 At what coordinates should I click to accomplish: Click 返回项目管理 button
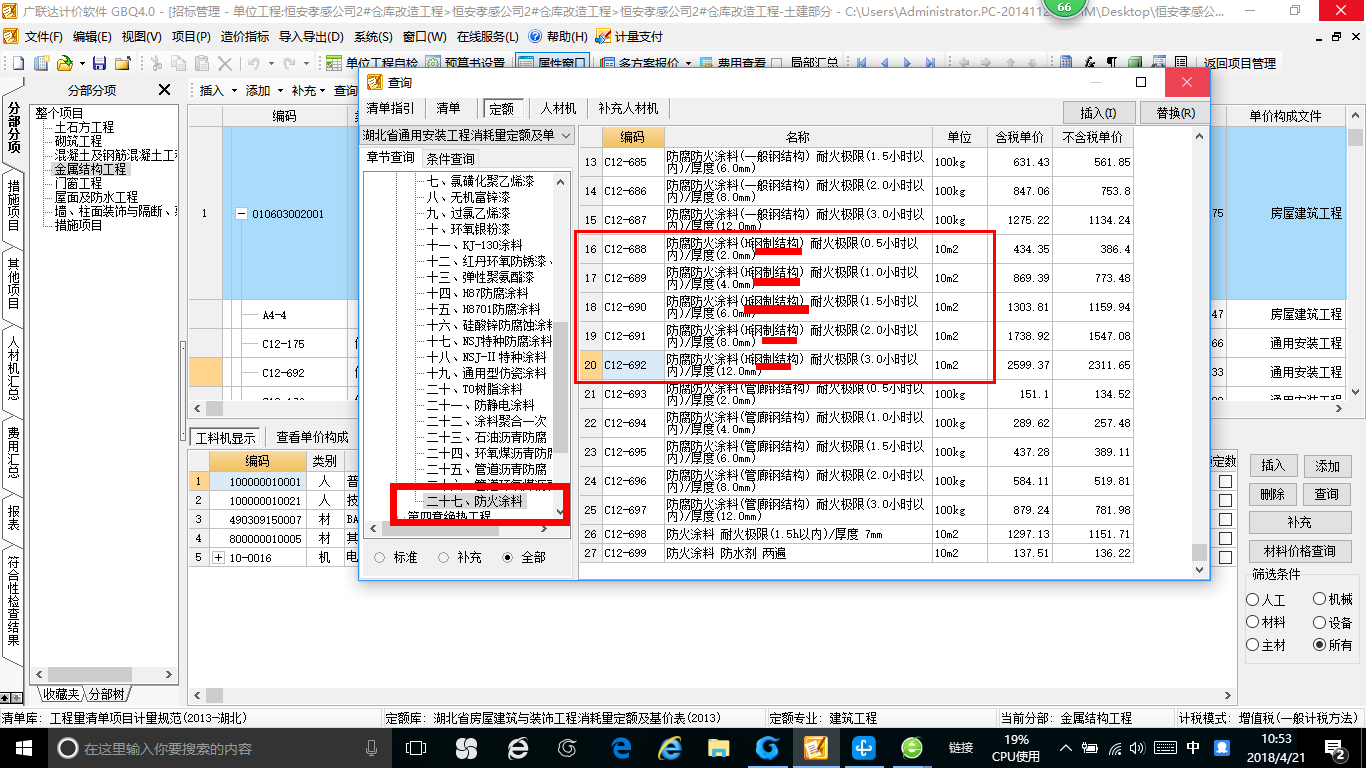tap(1239, 63)
